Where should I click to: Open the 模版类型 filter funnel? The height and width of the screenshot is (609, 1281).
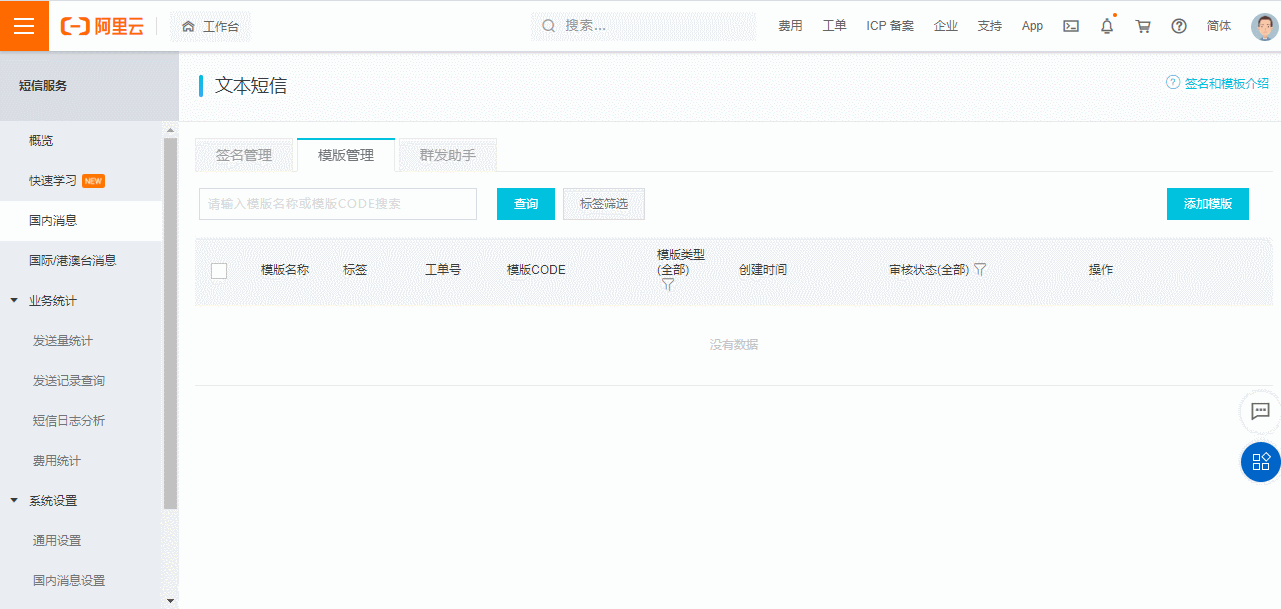pyautogui.click(x=667, y=284)
